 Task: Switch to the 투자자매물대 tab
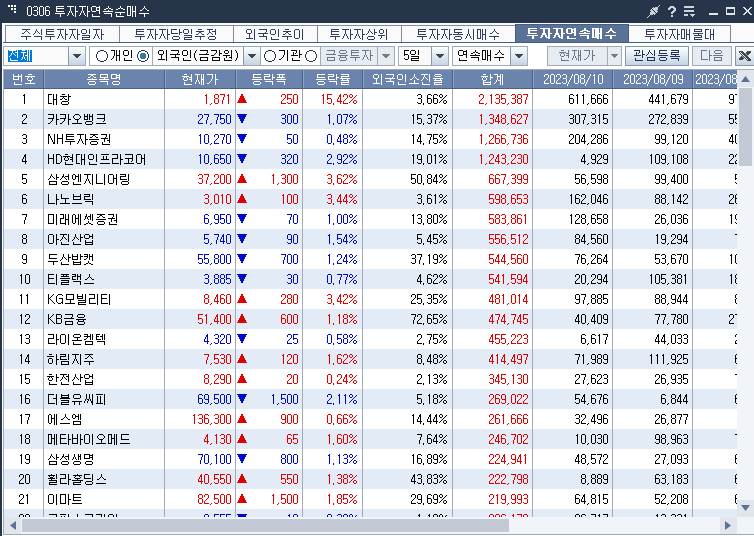(679, 34)
